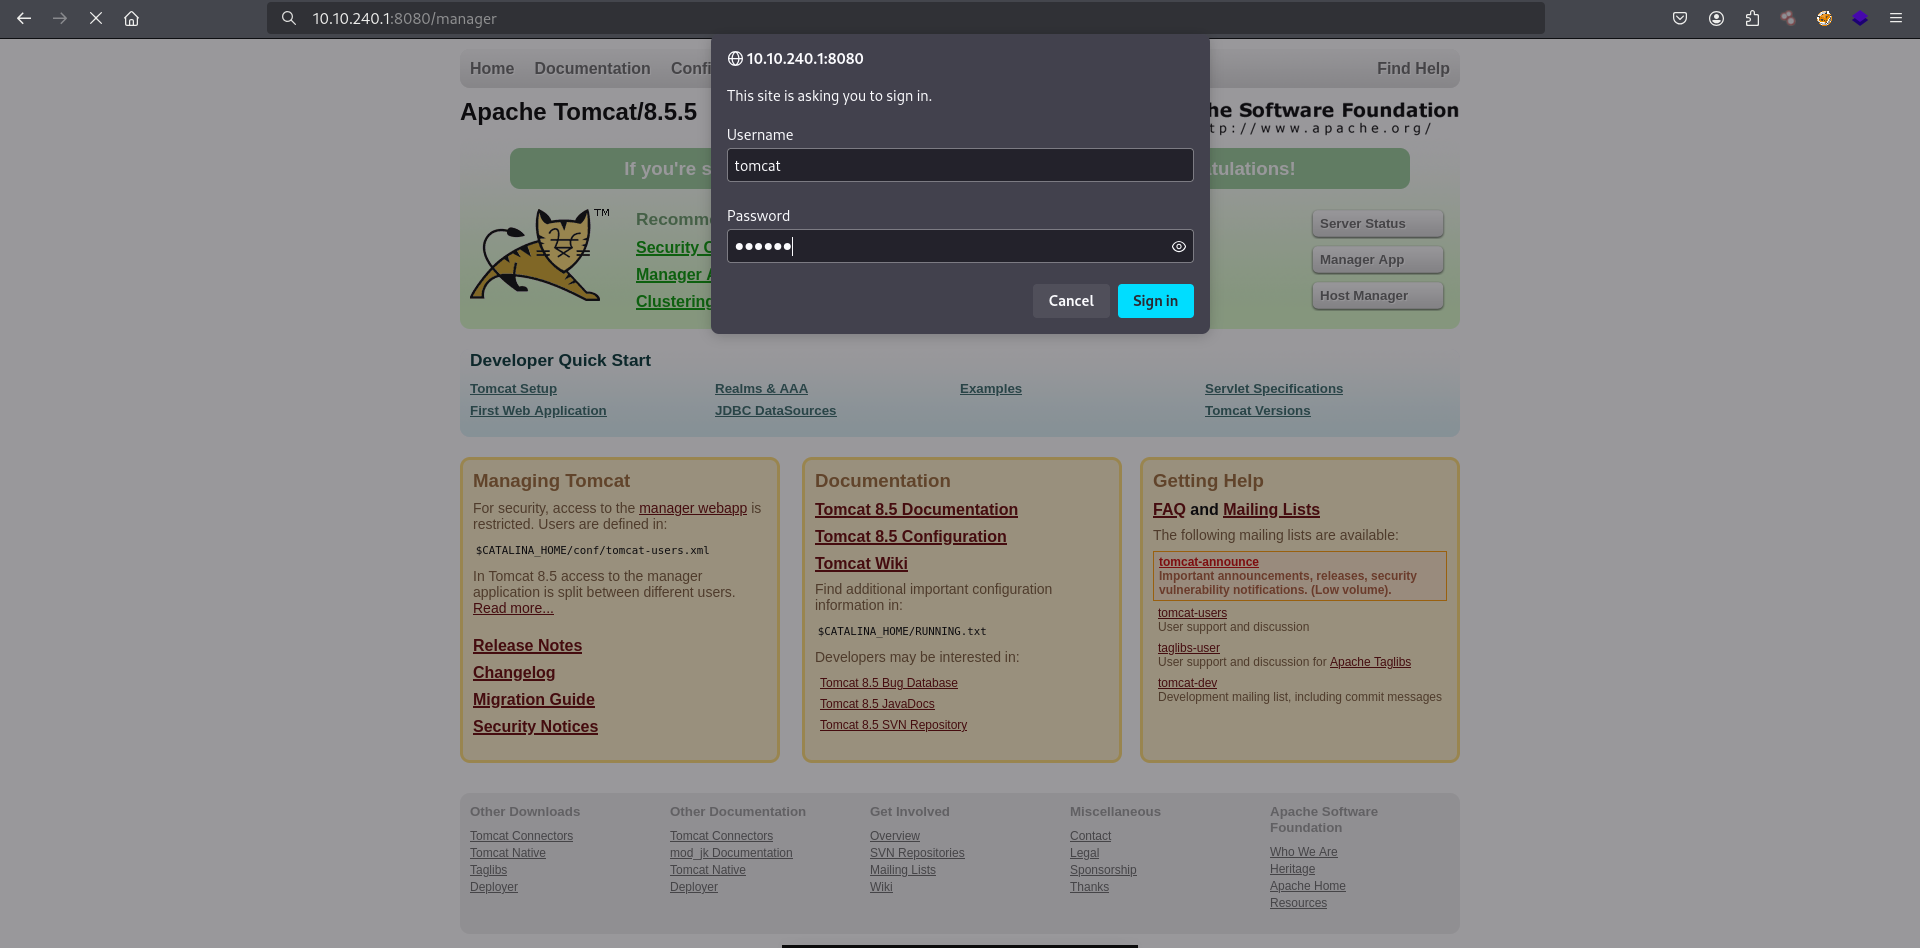Click the URL address bar
This screenshot has width=1920, height=948.
(x=905, y=18)
